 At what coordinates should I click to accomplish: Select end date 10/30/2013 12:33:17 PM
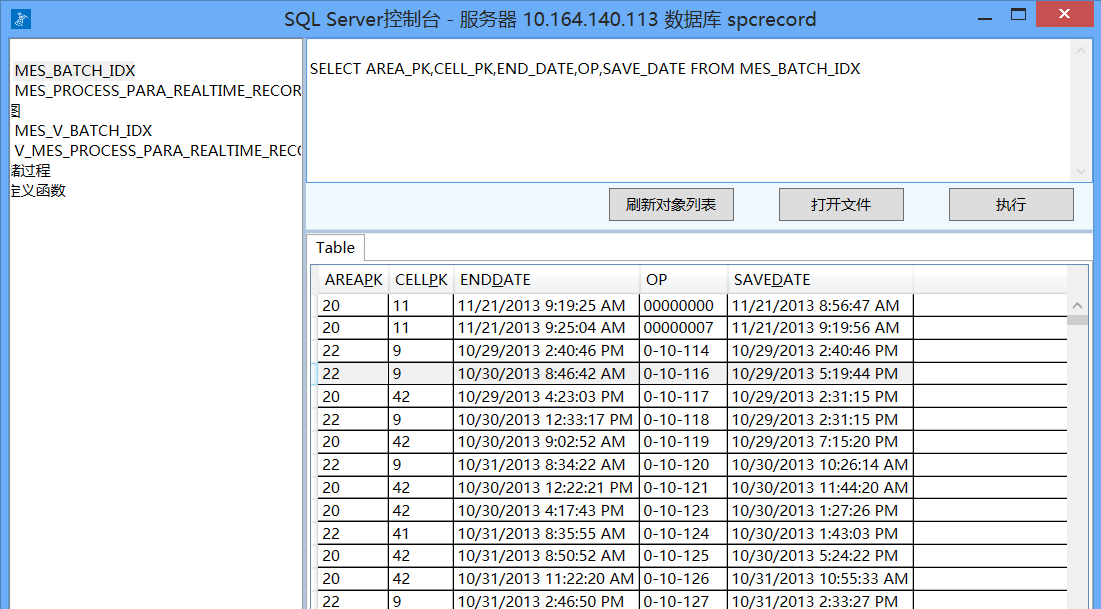point(546,419)
